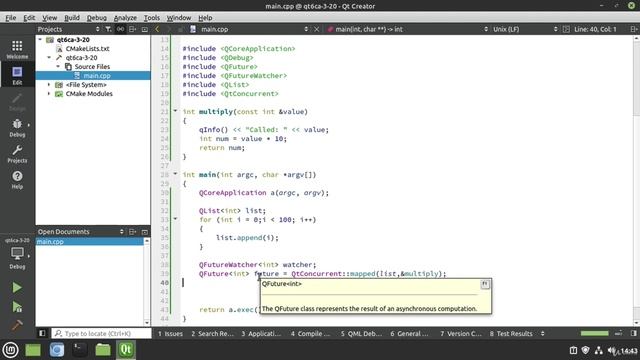Image resolution: width=640 pixels, height=360 pixels.
Task: Go back in navigation history
Action: tap(157, 29)
